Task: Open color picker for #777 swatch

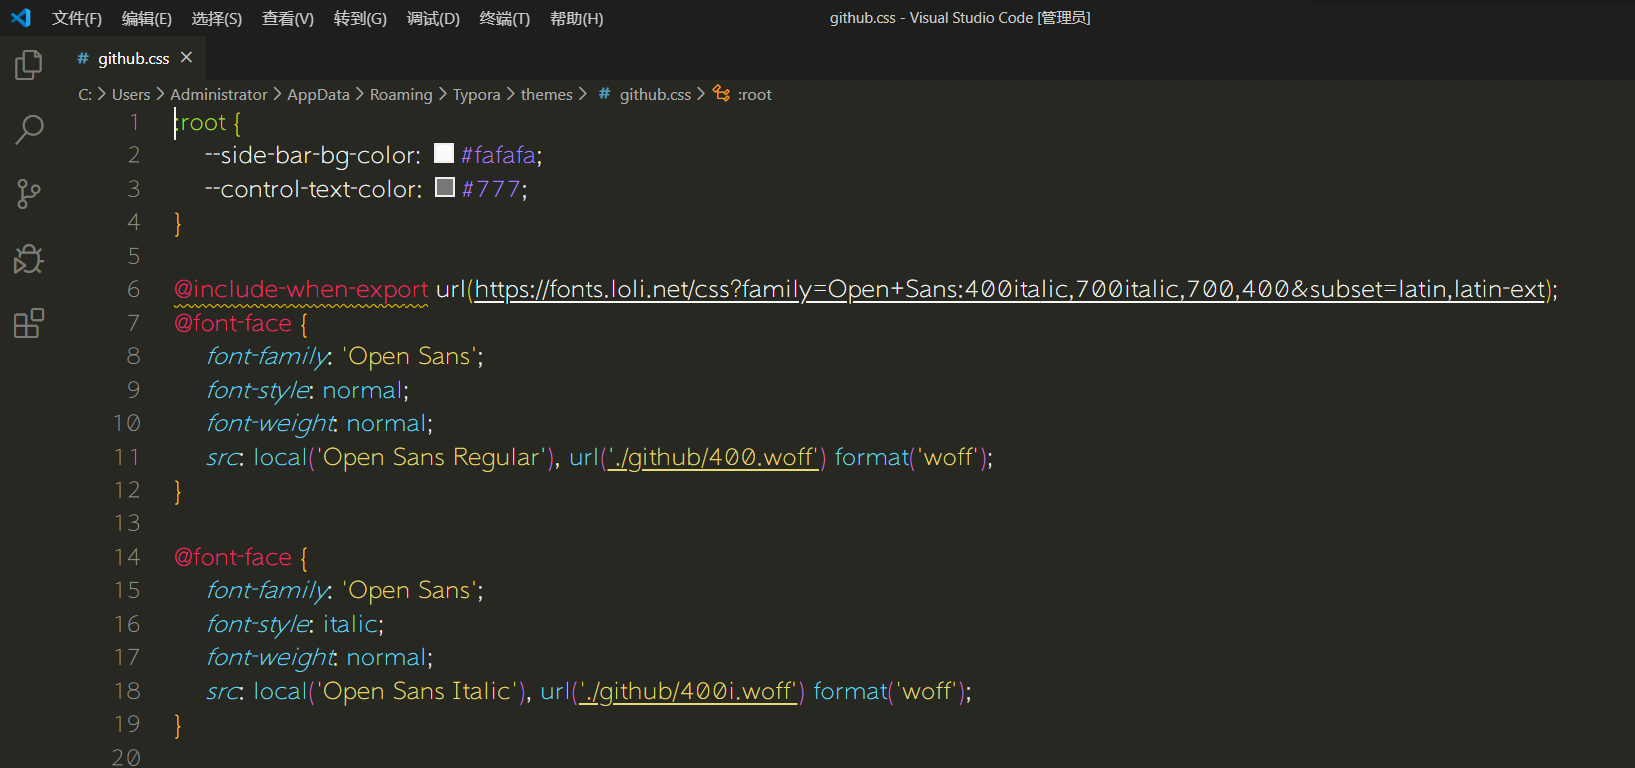Action: 445,187
